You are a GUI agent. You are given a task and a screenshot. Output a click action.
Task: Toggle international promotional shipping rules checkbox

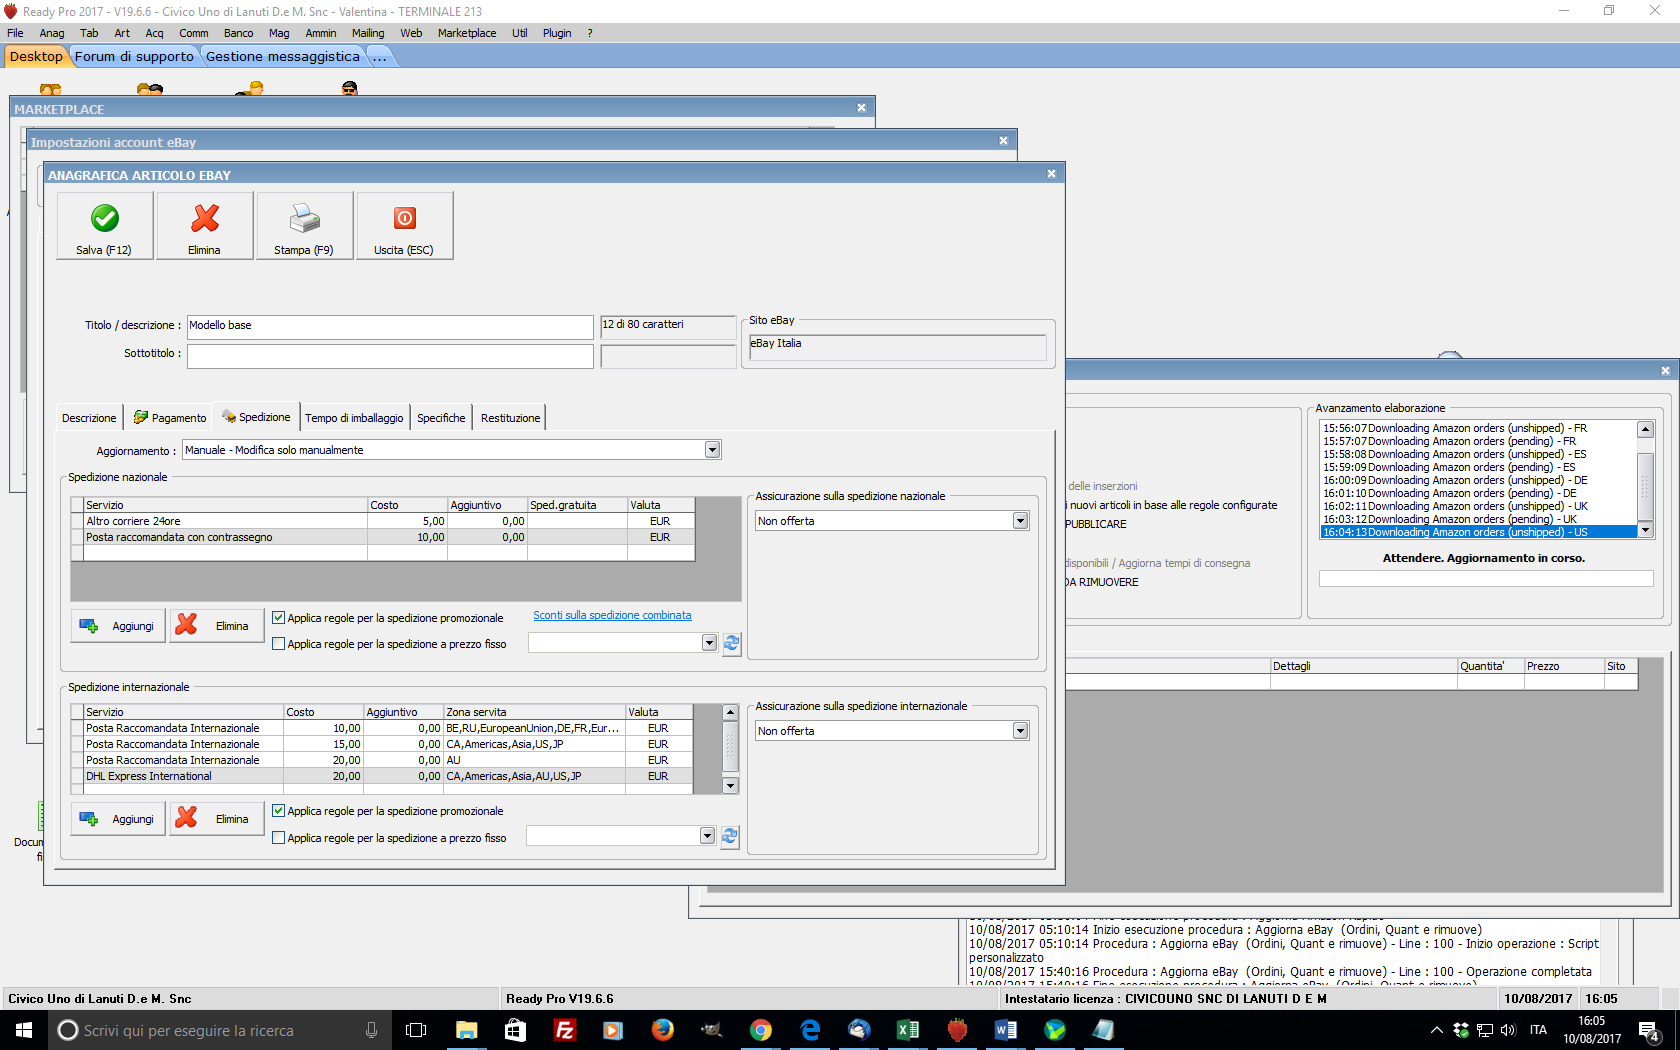(x=279, y=811)
